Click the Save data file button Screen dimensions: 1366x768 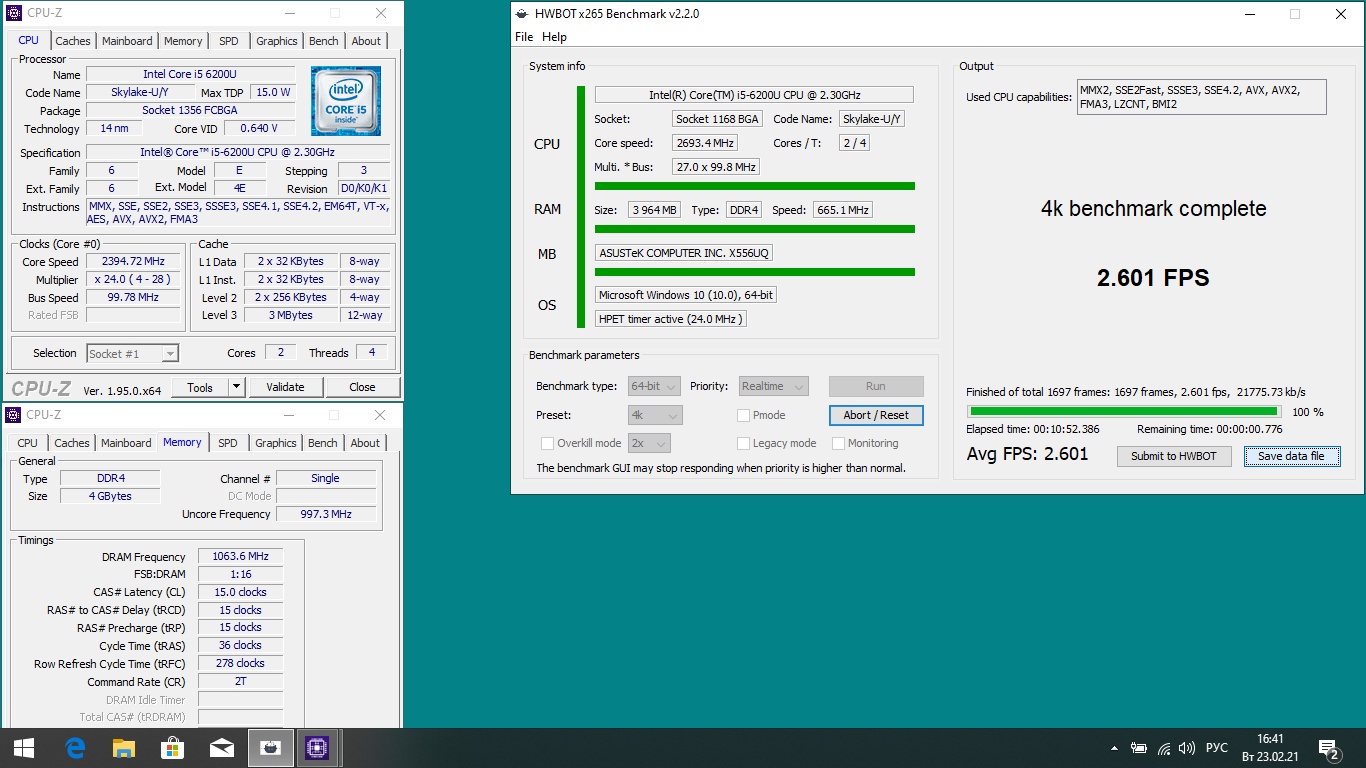point(1291,456)
